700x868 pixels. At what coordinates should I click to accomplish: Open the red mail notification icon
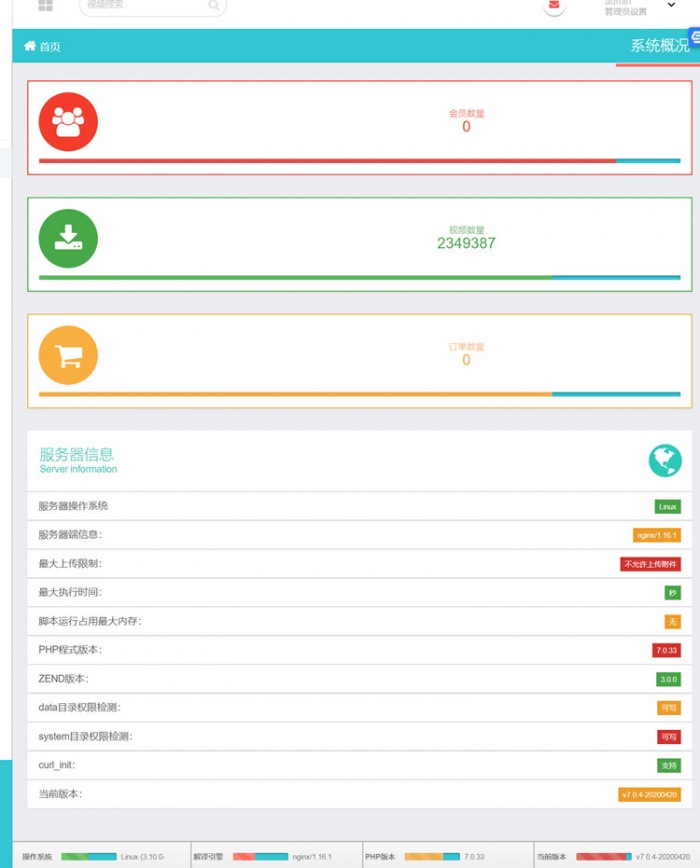554,6
